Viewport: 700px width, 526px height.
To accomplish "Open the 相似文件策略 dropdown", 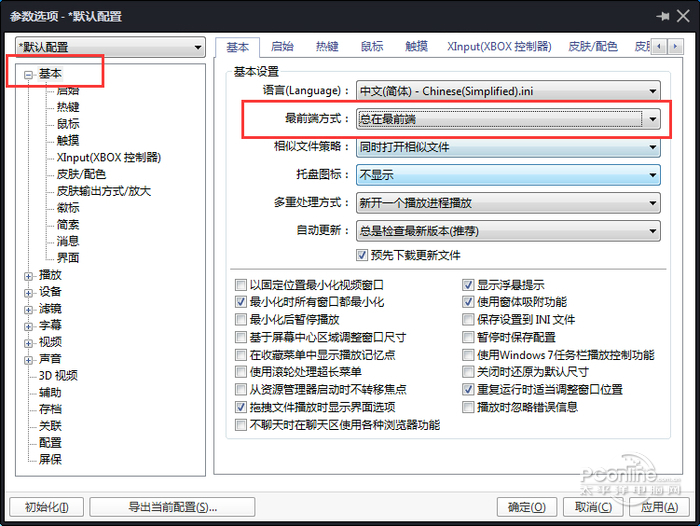I will click(508, 147).
